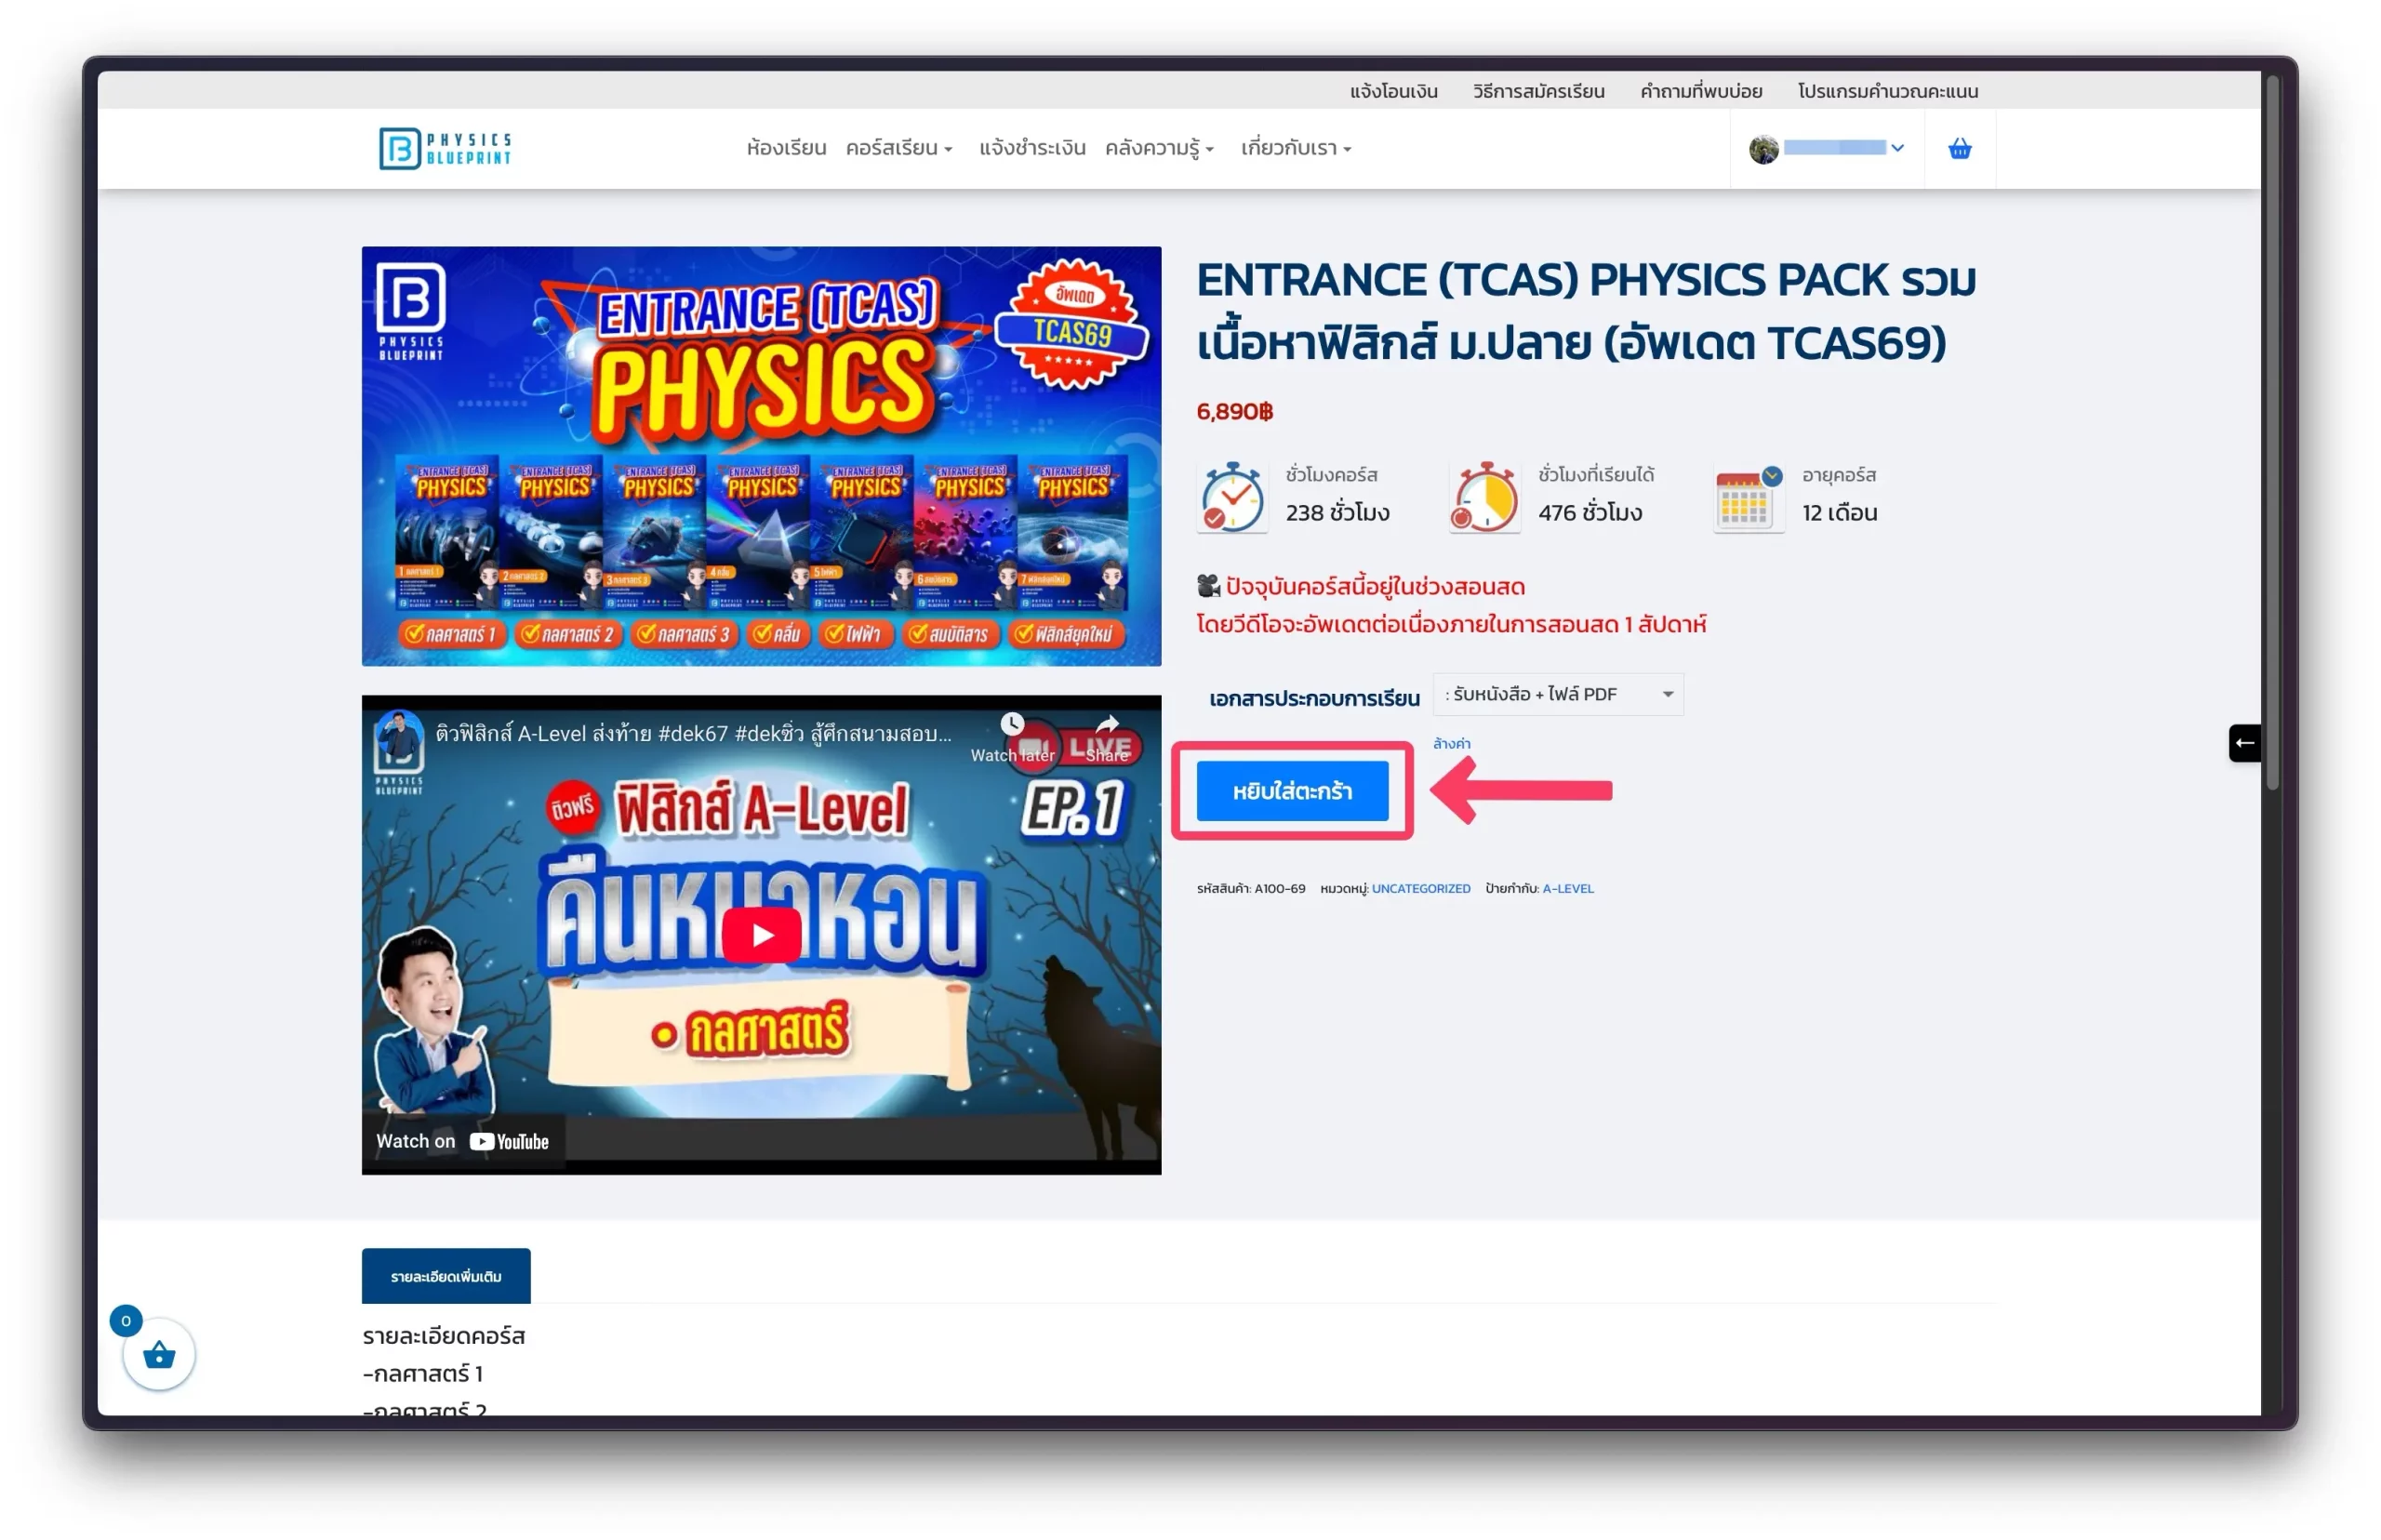Click the -กลศาสตร์ 1 list line

pyautogui.click(x=422, y=1373)
